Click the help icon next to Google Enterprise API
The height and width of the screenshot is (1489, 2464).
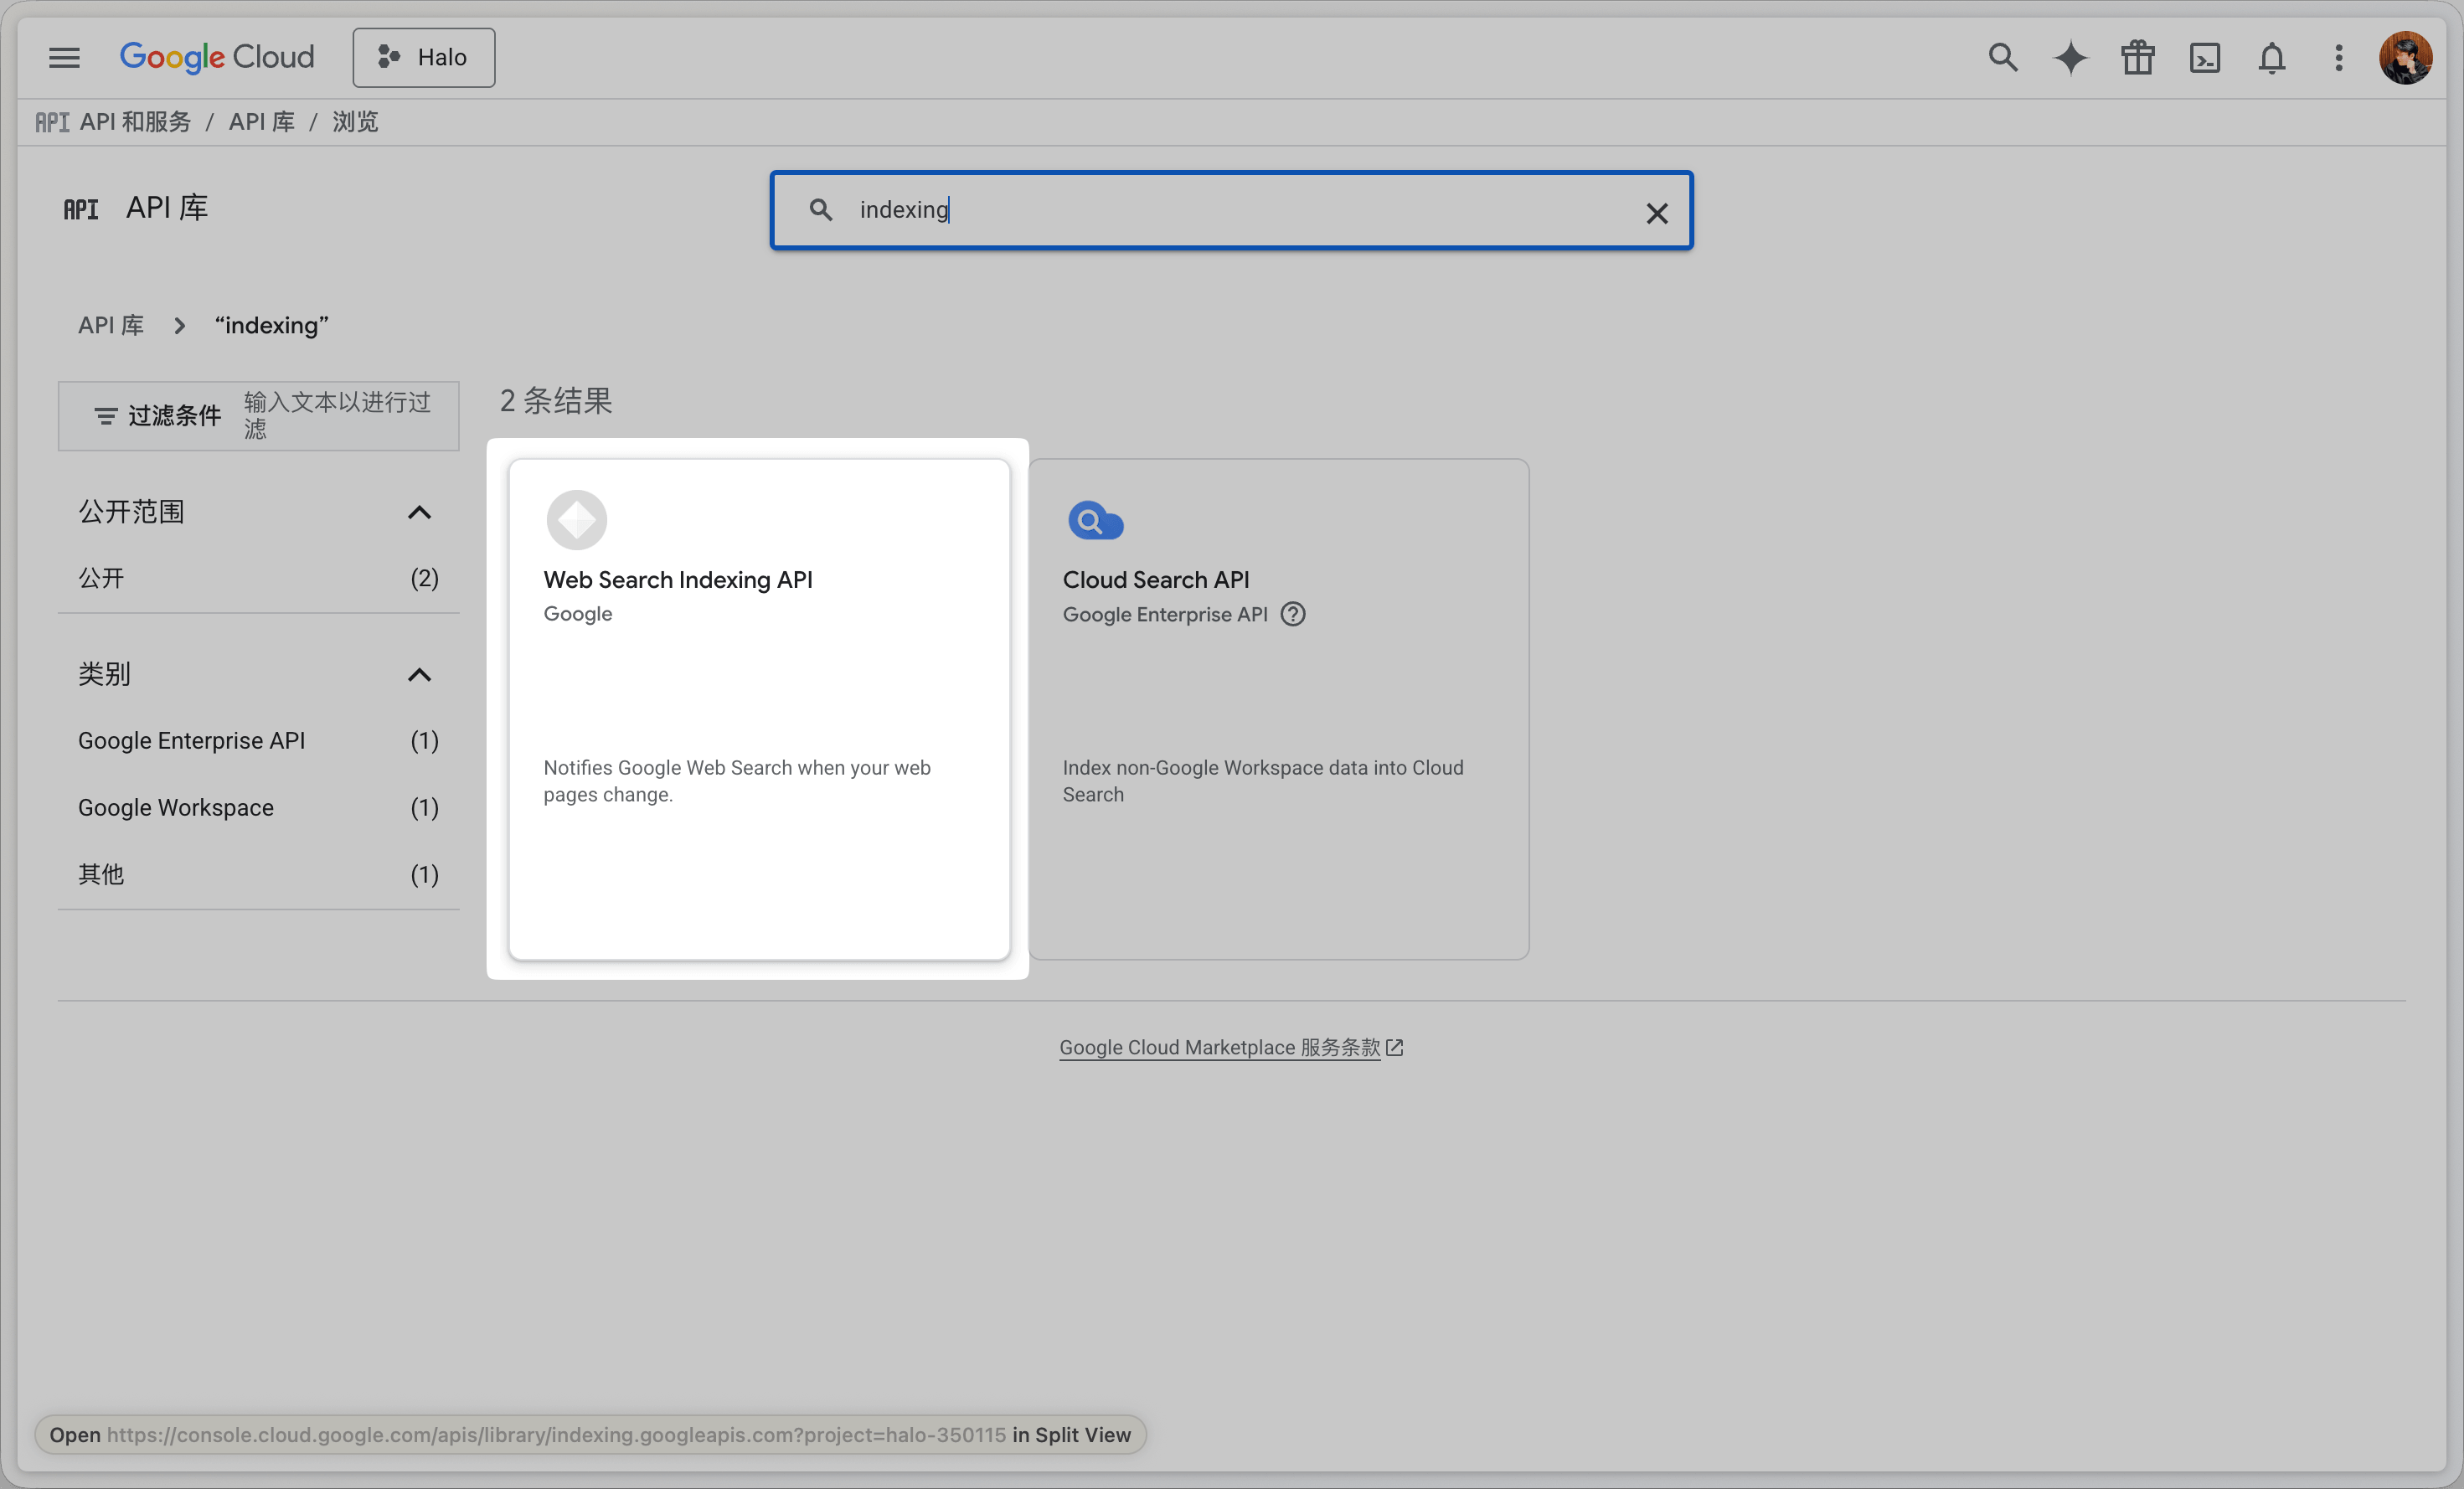coord(1293,614)
